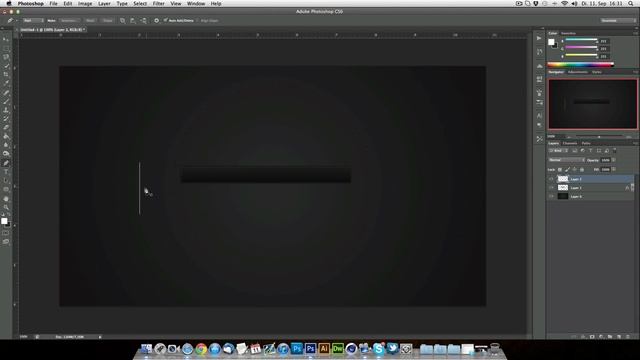This screenshot has width=640, height=360.
Task: Open the layer filter Kind dropdown
Action: click(558, 151)
